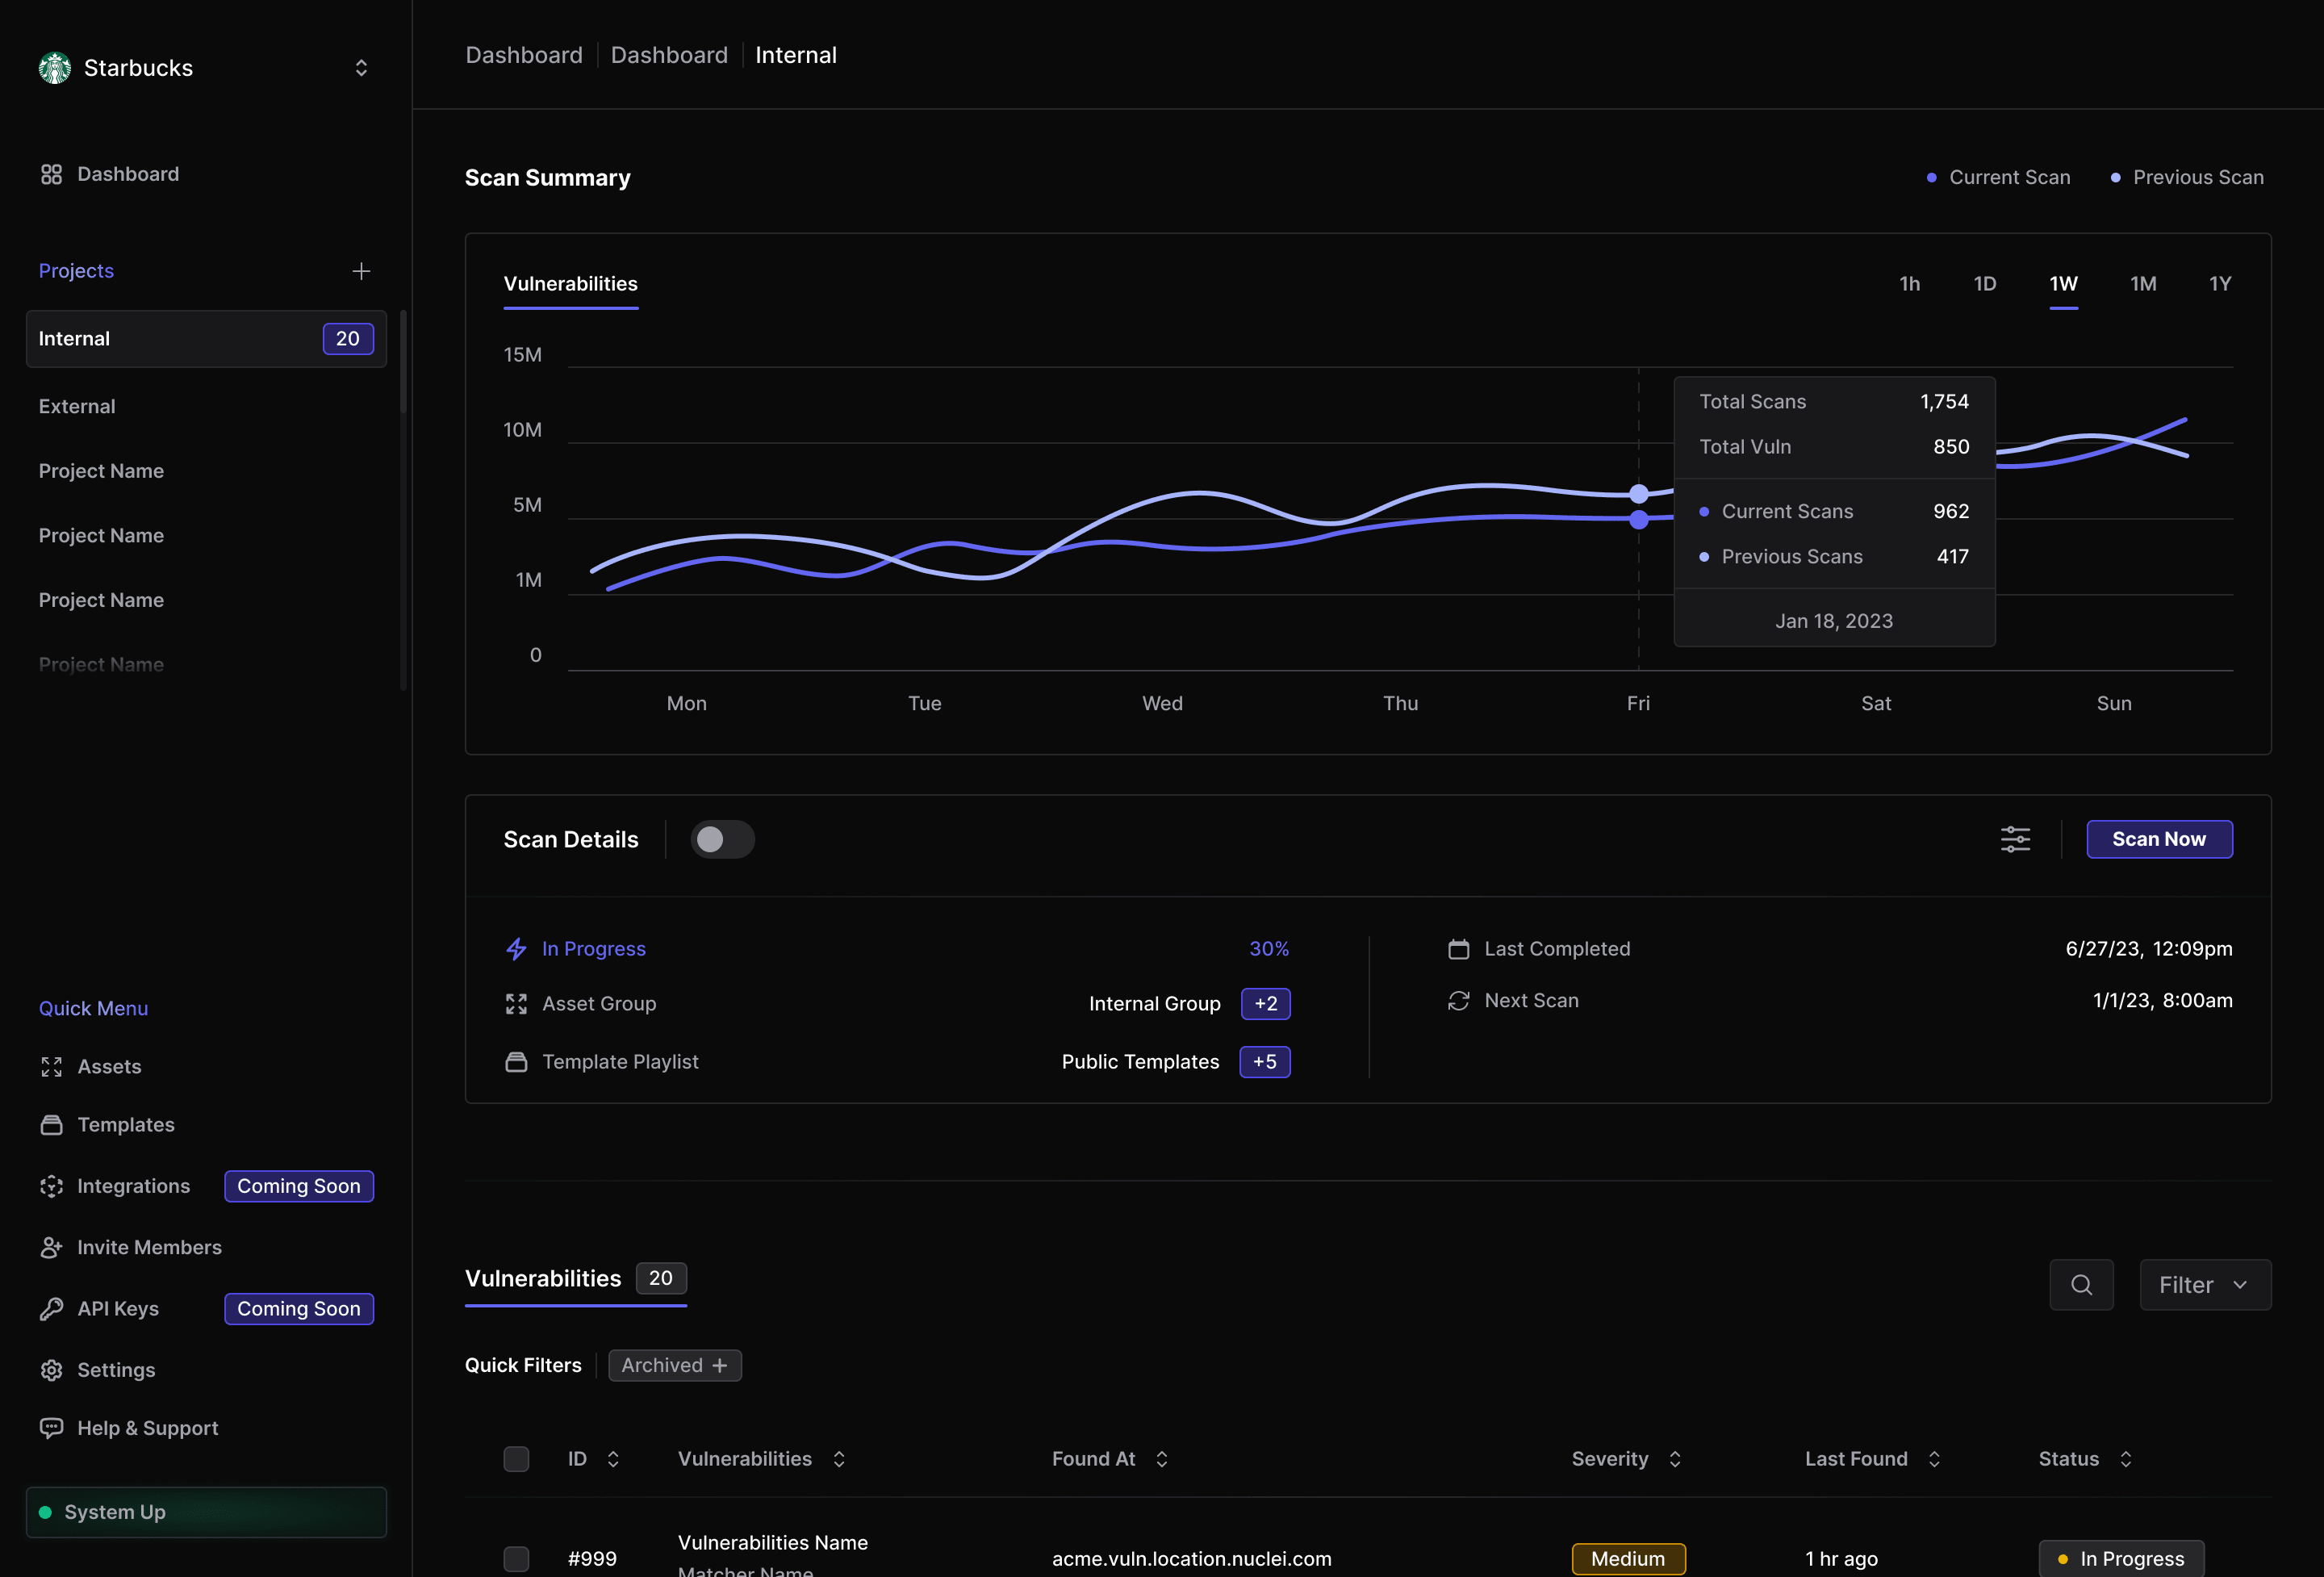
Task: Switch chart range to 1D
Action: coord(1985,284)
